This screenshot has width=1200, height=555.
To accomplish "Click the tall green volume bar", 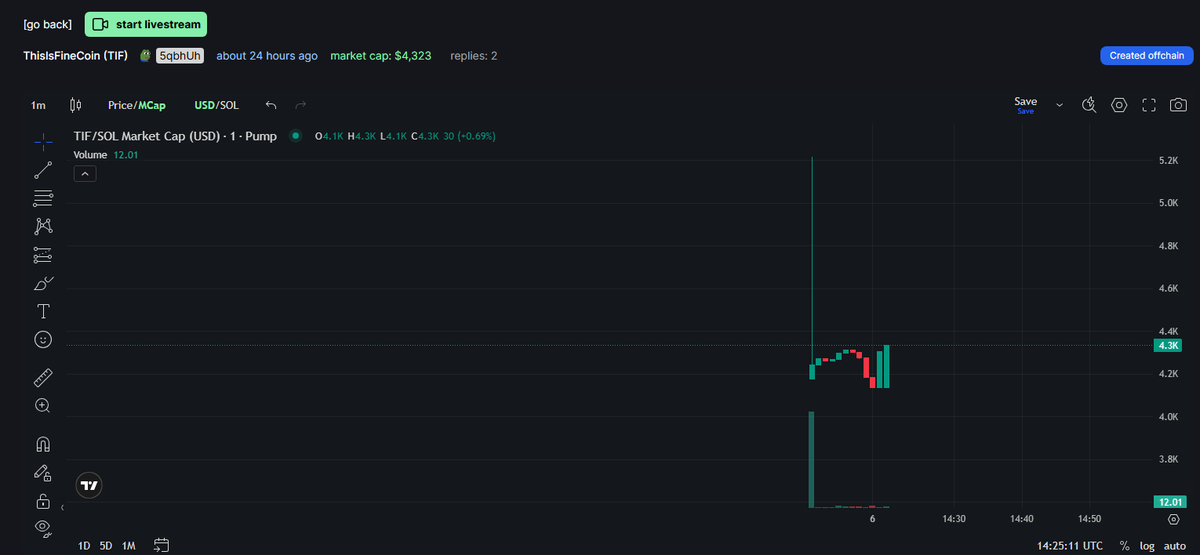I will [x=812, y=459].
